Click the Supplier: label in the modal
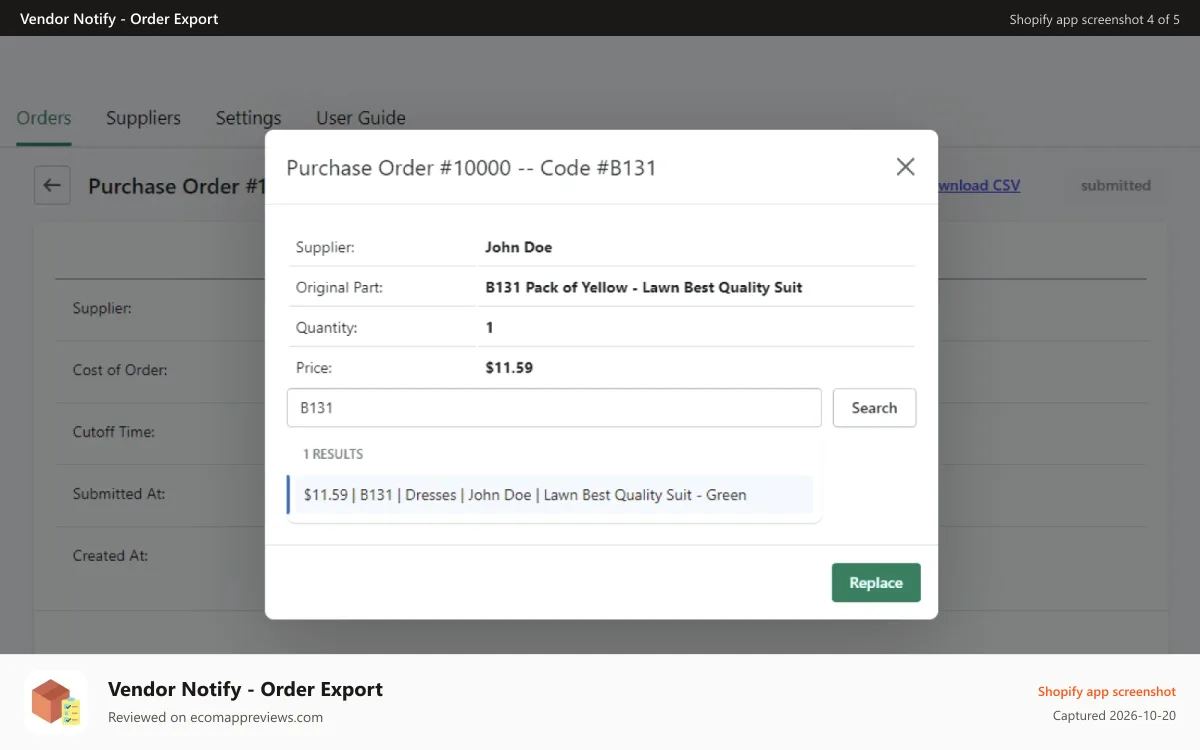This screenshot has height=750, width=1200. coord(325,247)
